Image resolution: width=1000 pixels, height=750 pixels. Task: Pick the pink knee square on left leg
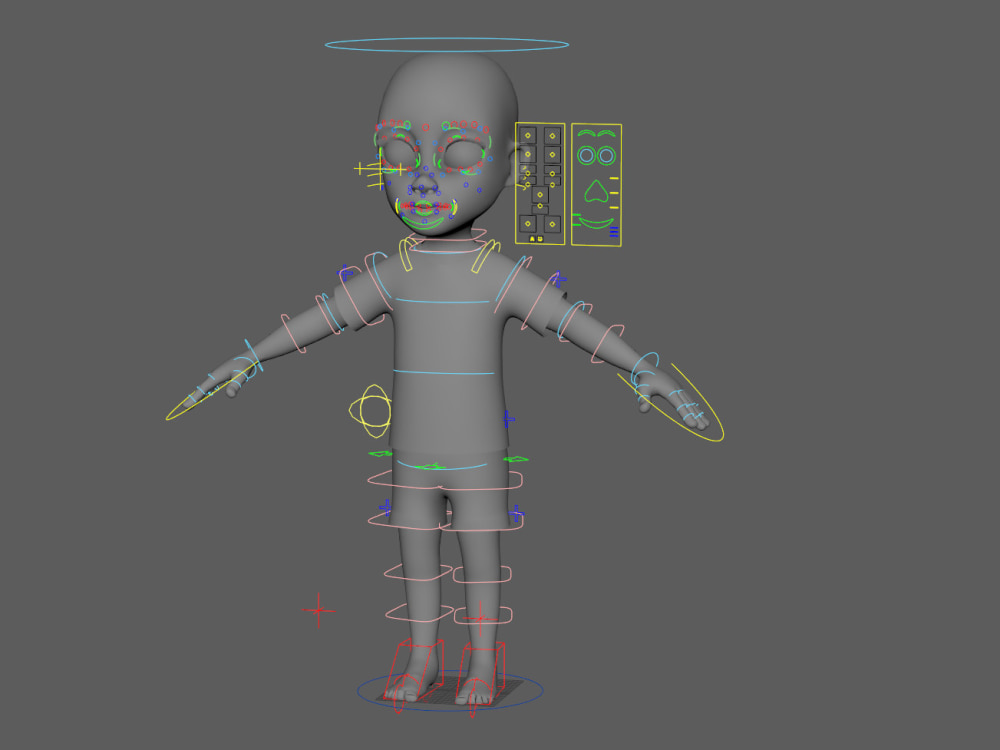click(418, 572)
